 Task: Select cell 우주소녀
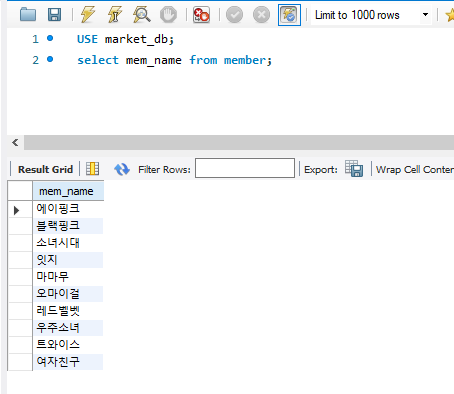(x=68, y=328)
